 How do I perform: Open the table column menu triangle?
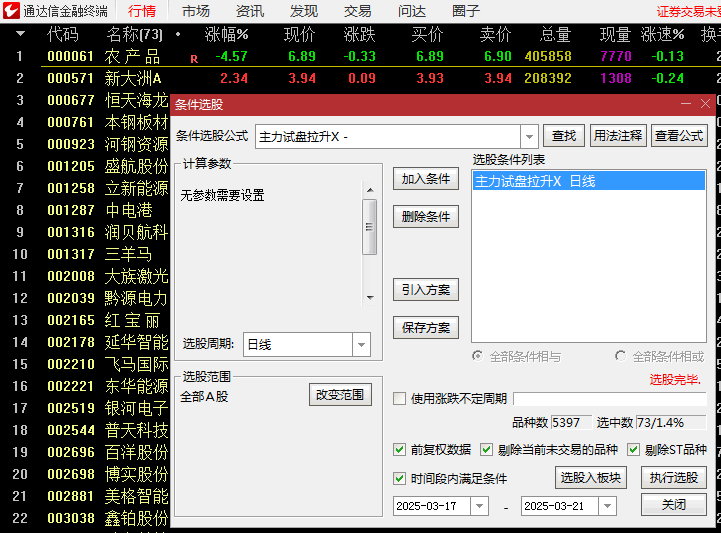(20, 34)
